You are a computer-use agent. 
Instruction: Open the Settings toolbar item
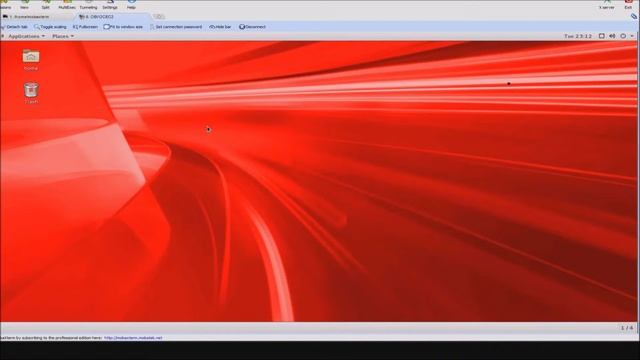tap(110, 4)
